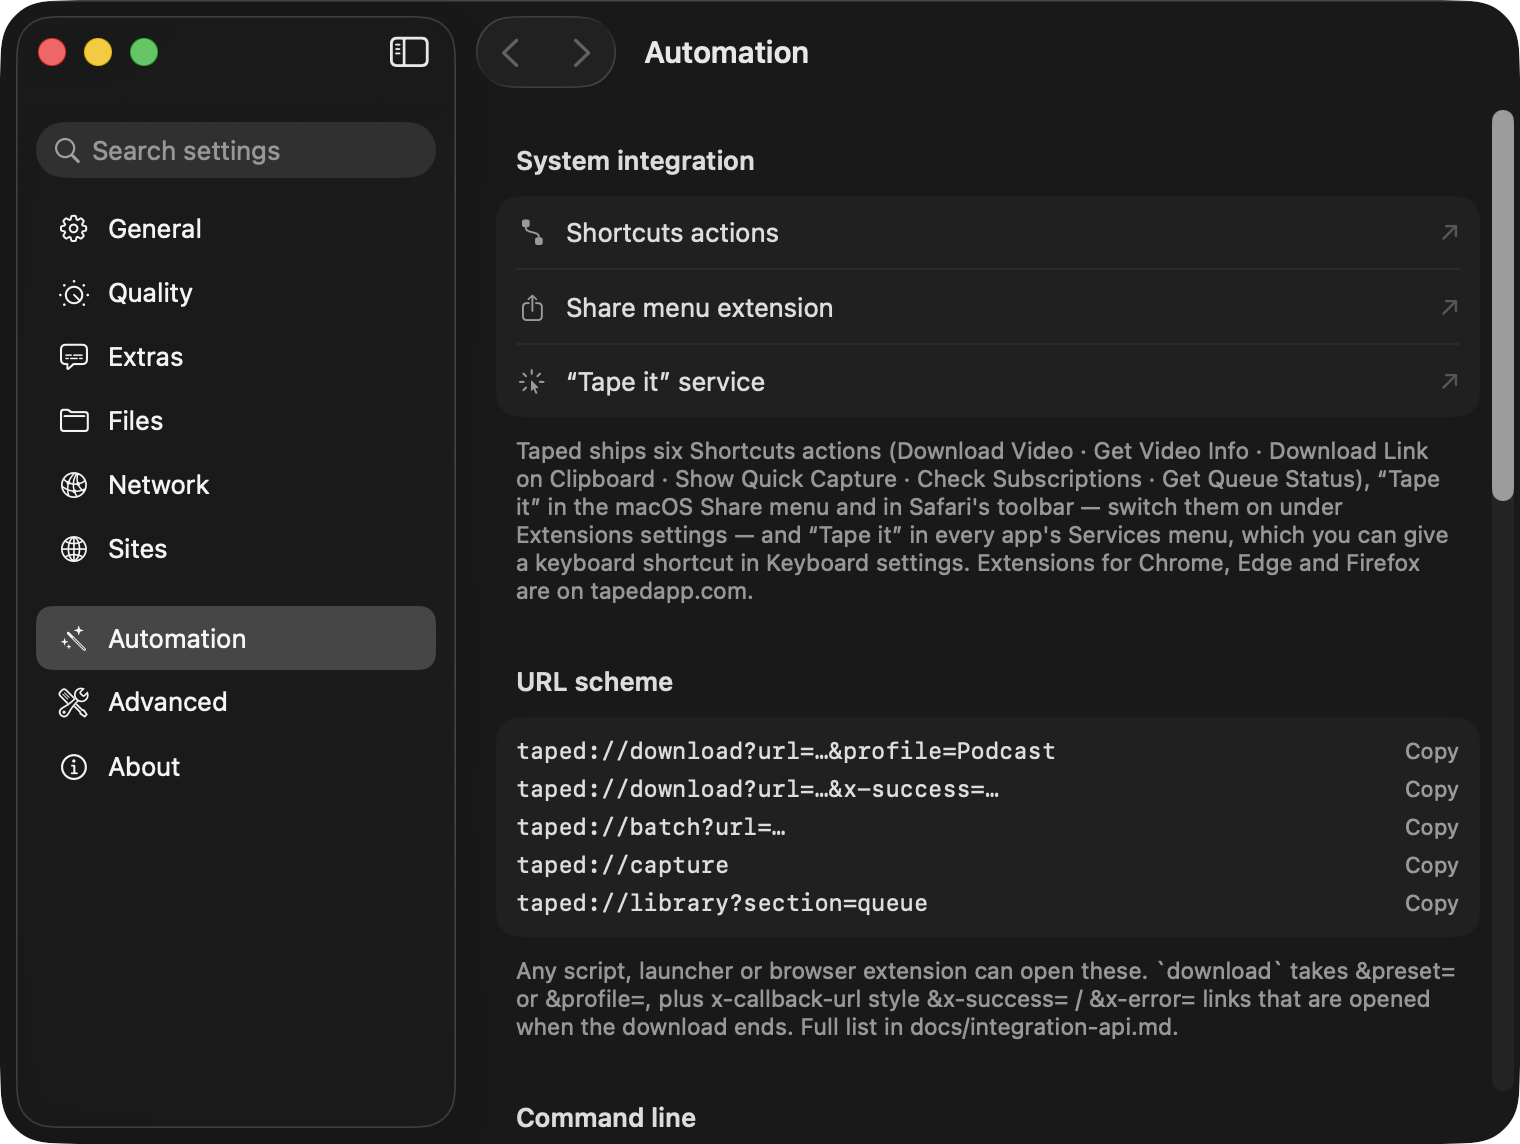The height and width of the screenshot is (1144, 1520).
Task: Copy the taped://batch URL
Action: [1431, 827]
